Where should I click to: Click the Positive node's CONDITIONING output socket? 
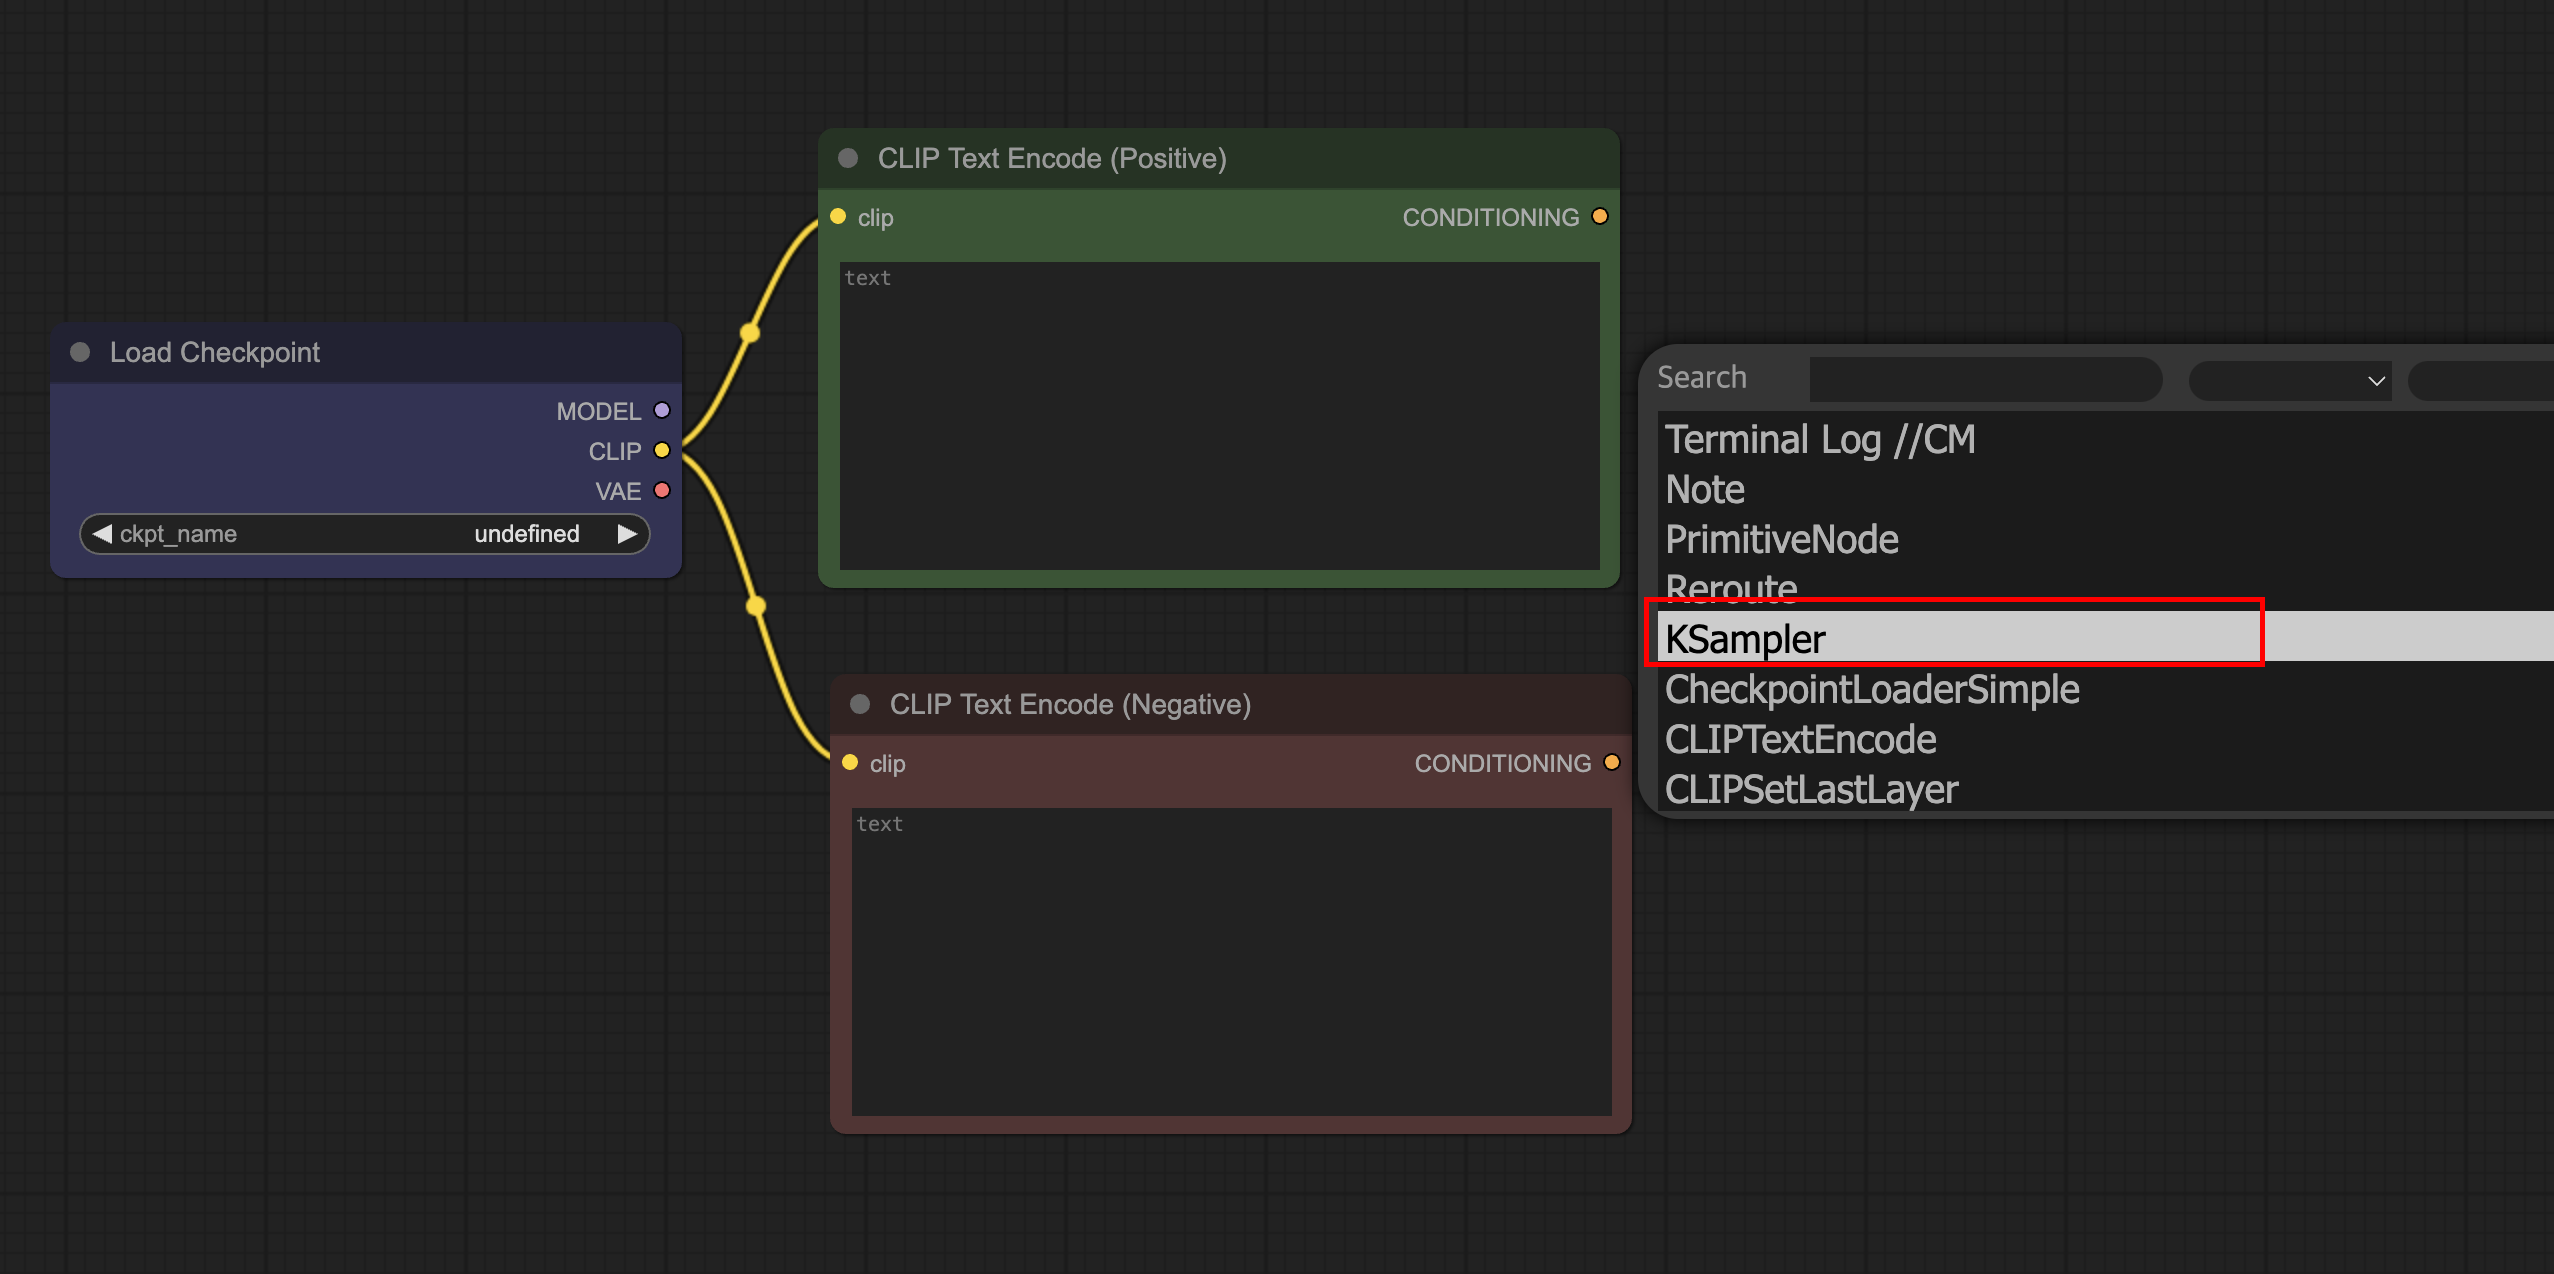click(1599, 217)
